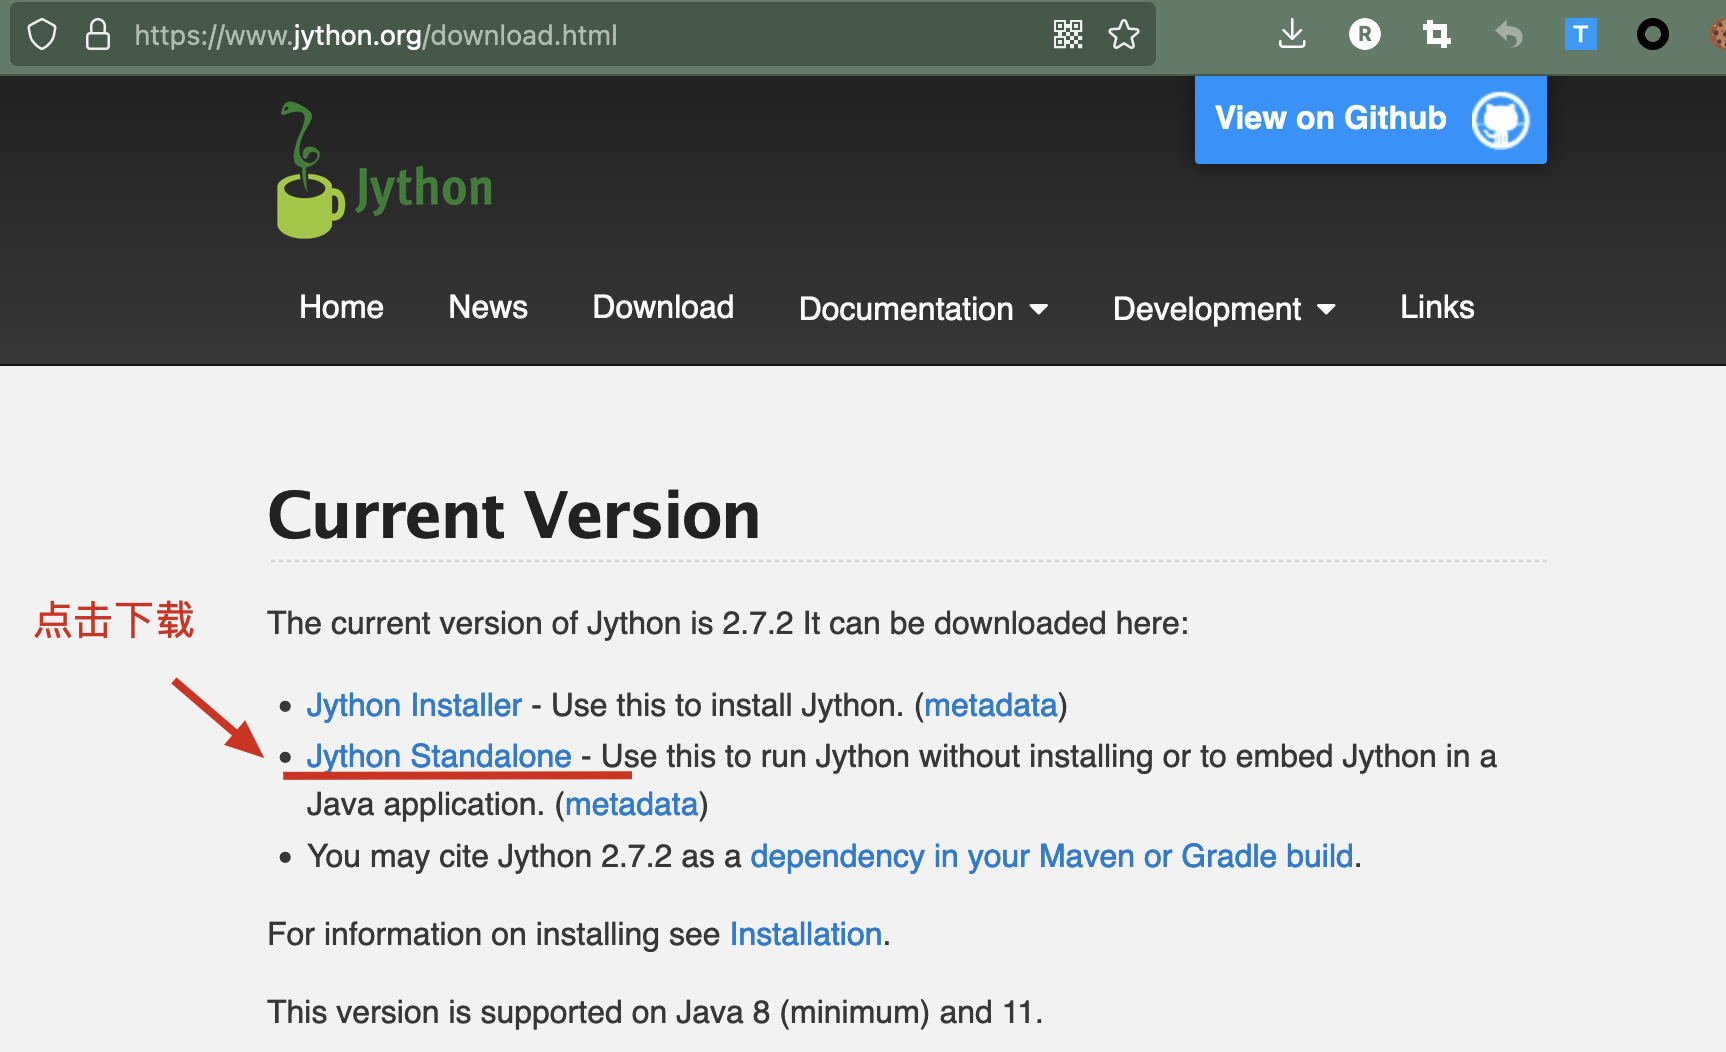Click the View on Github button
This screenshot has width=1726, height=1052.
pos(1330,118)
